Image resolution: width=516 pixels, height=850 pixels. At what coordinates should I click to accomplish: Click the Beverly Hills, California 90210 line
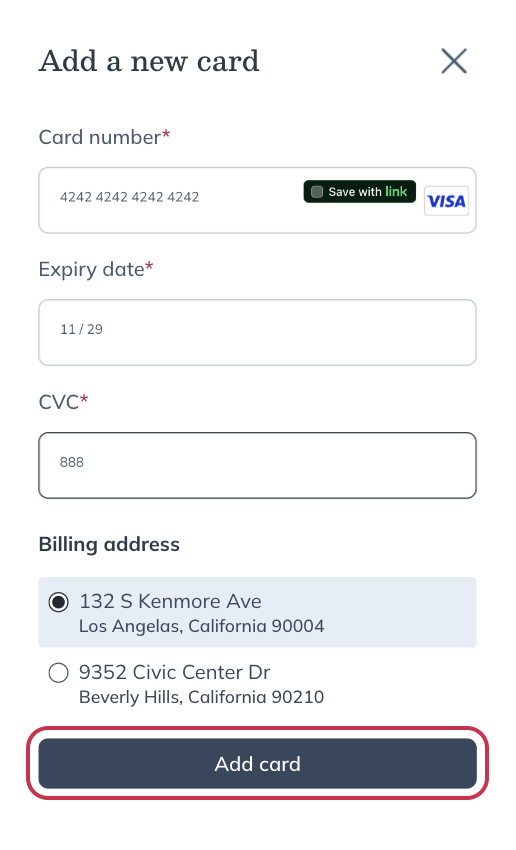point(202,697)
